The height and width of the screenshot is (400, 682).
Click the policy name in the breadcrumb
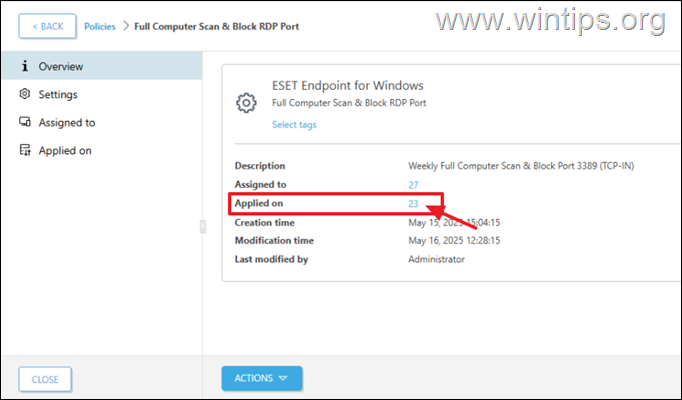tap(217, 26)
